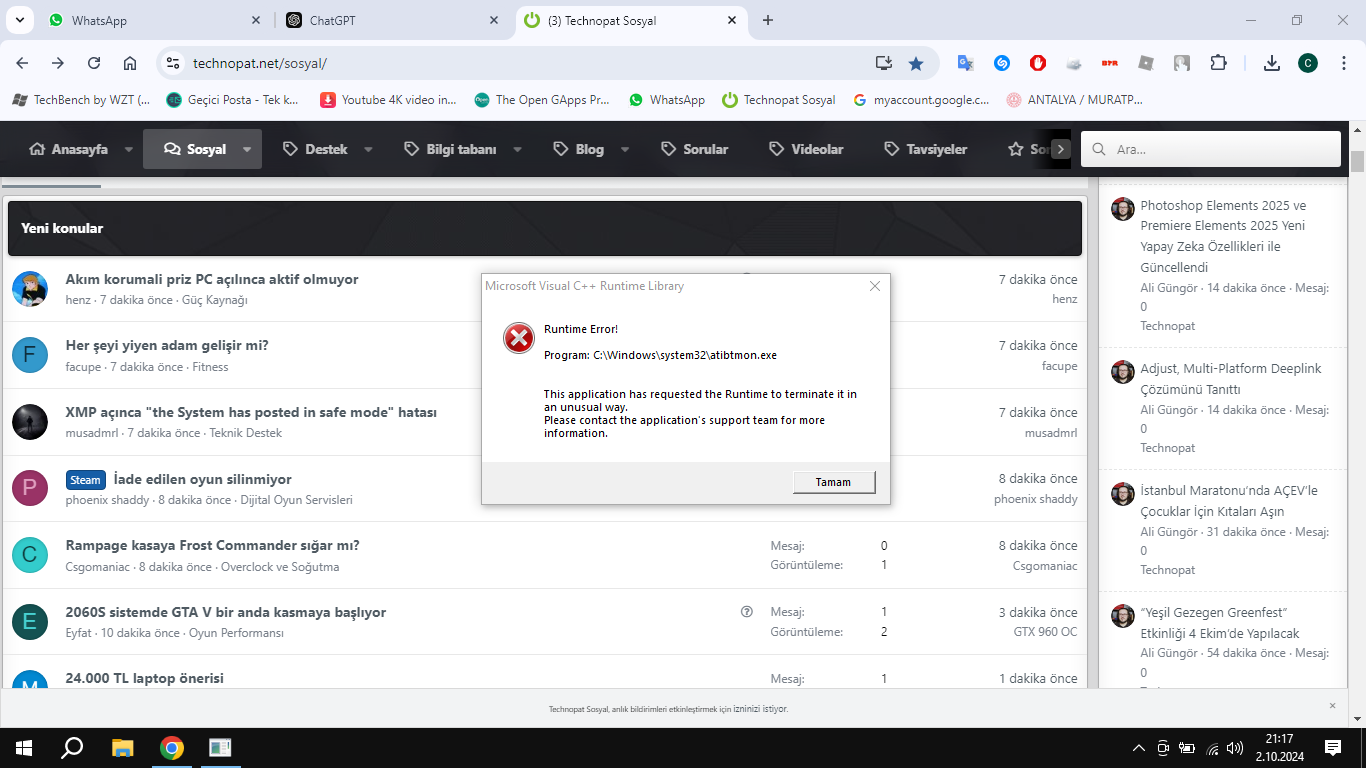Open the Sorular navigation item
Screen dimensions: 1366x768
(x=694, y=149)
